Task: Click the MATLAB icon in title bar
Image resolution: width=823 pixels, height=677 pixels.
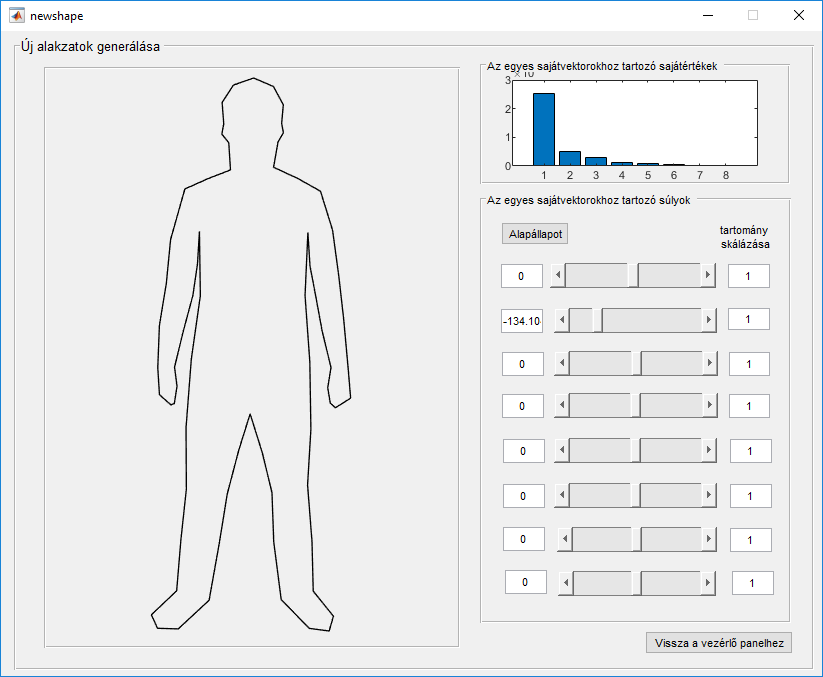Action: click(16, 16)
